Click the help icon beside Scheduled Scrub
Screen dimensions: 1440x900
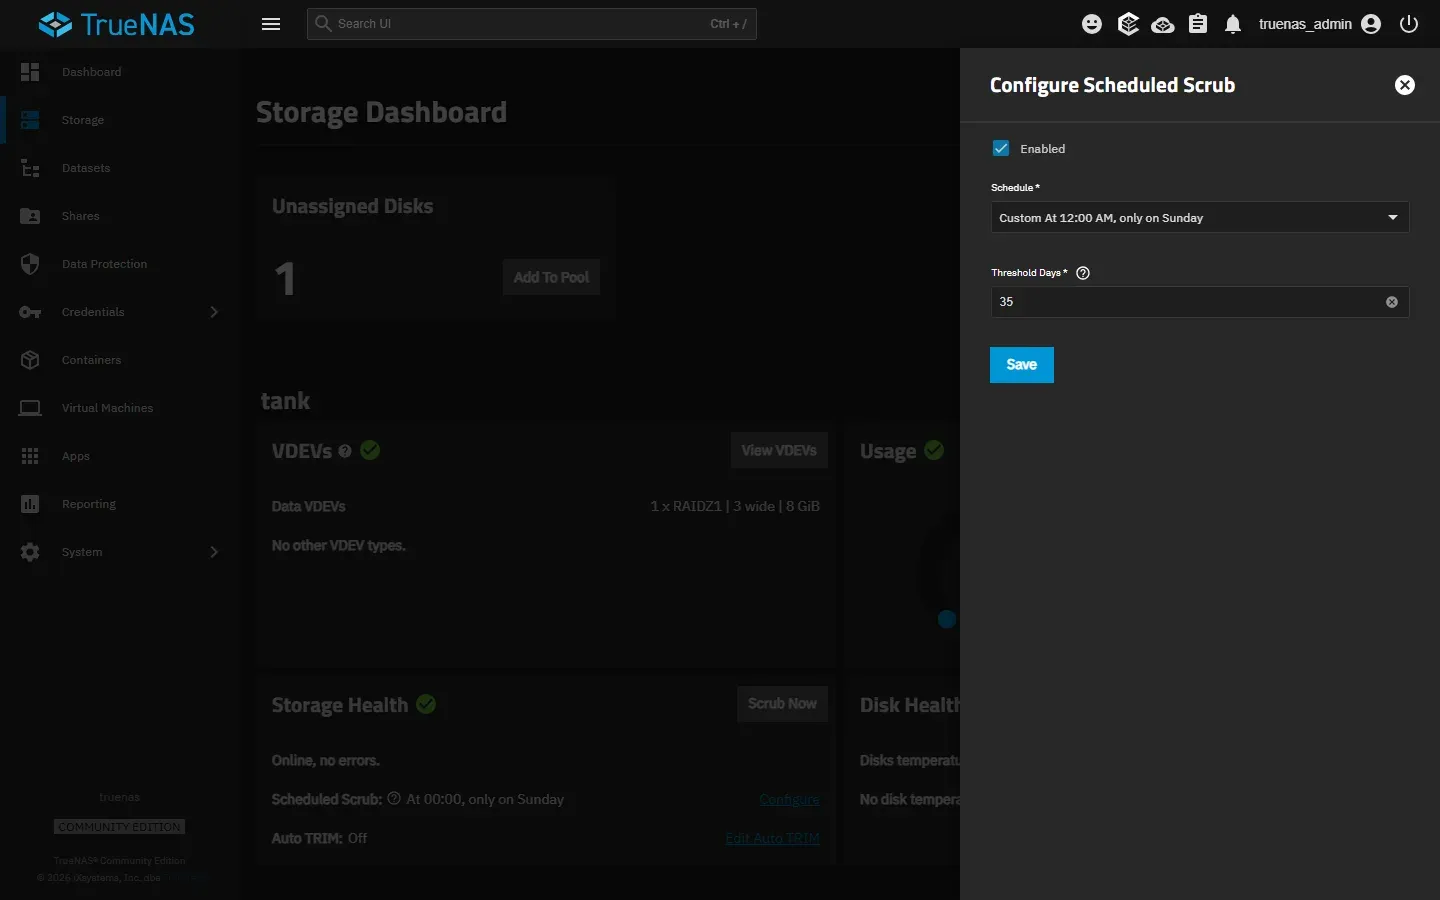tap(394, 798)
